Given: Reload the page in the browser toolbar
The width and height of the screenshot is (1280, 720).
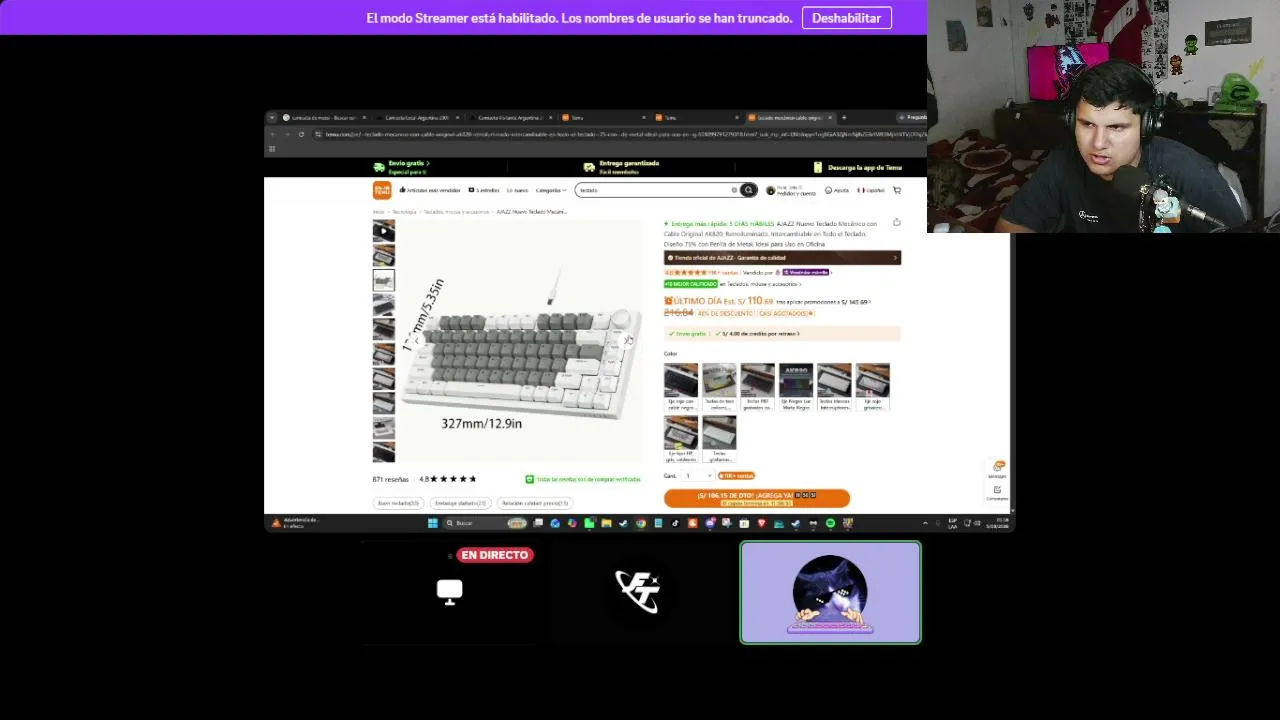Looking at the screenshot, I should 301,134.
